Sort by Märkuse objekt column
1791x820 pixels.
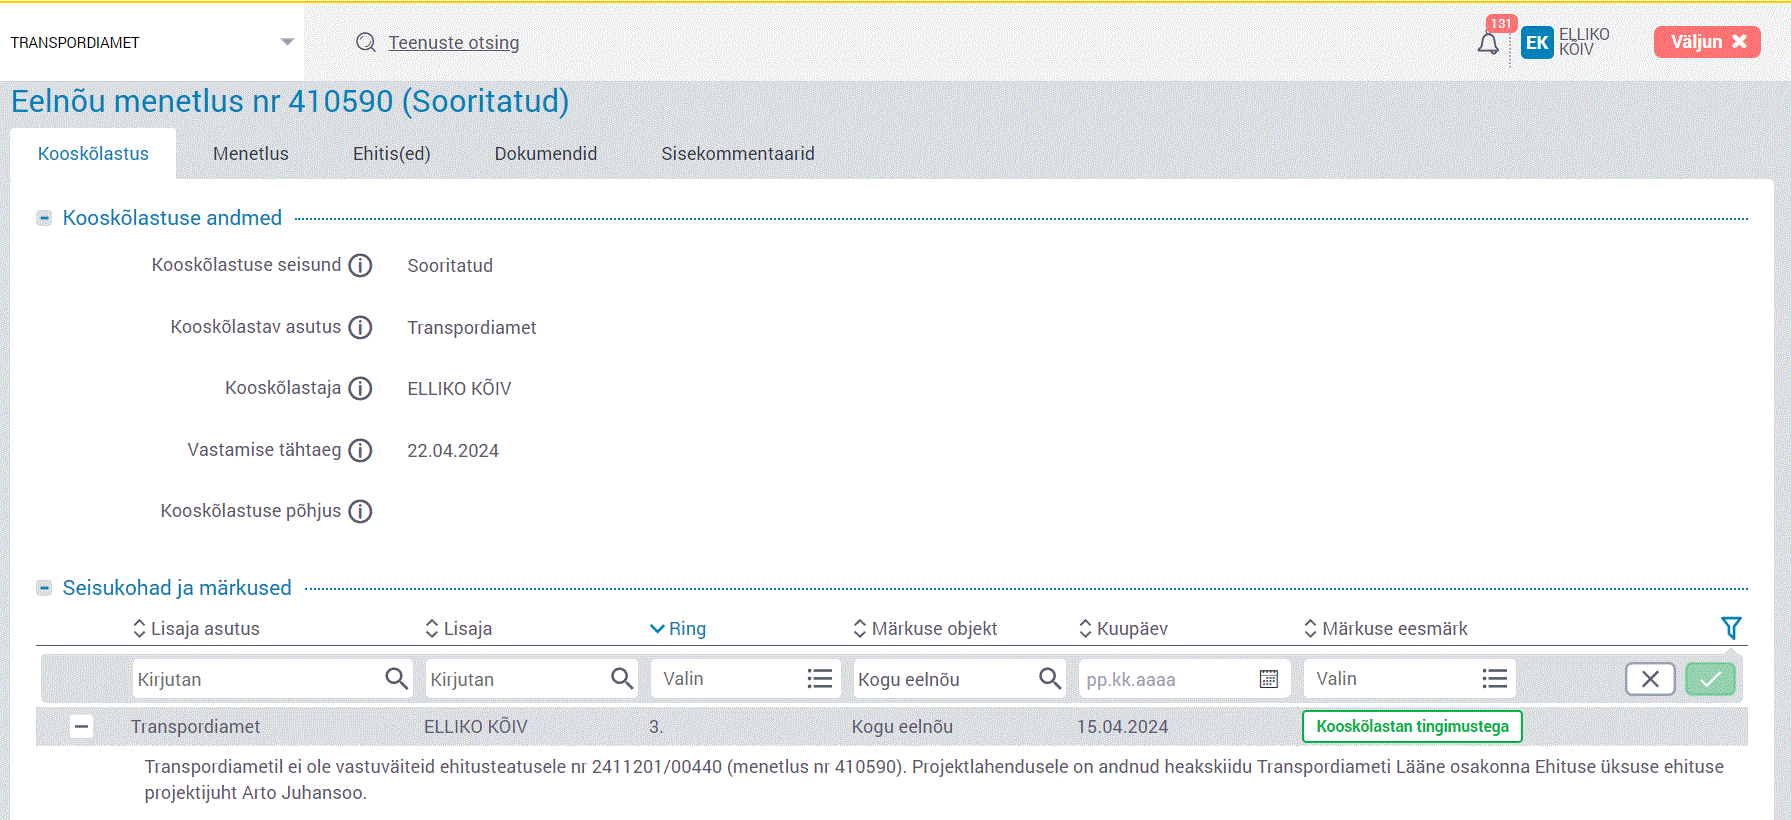pyautogui.click(x=925, y=628)
